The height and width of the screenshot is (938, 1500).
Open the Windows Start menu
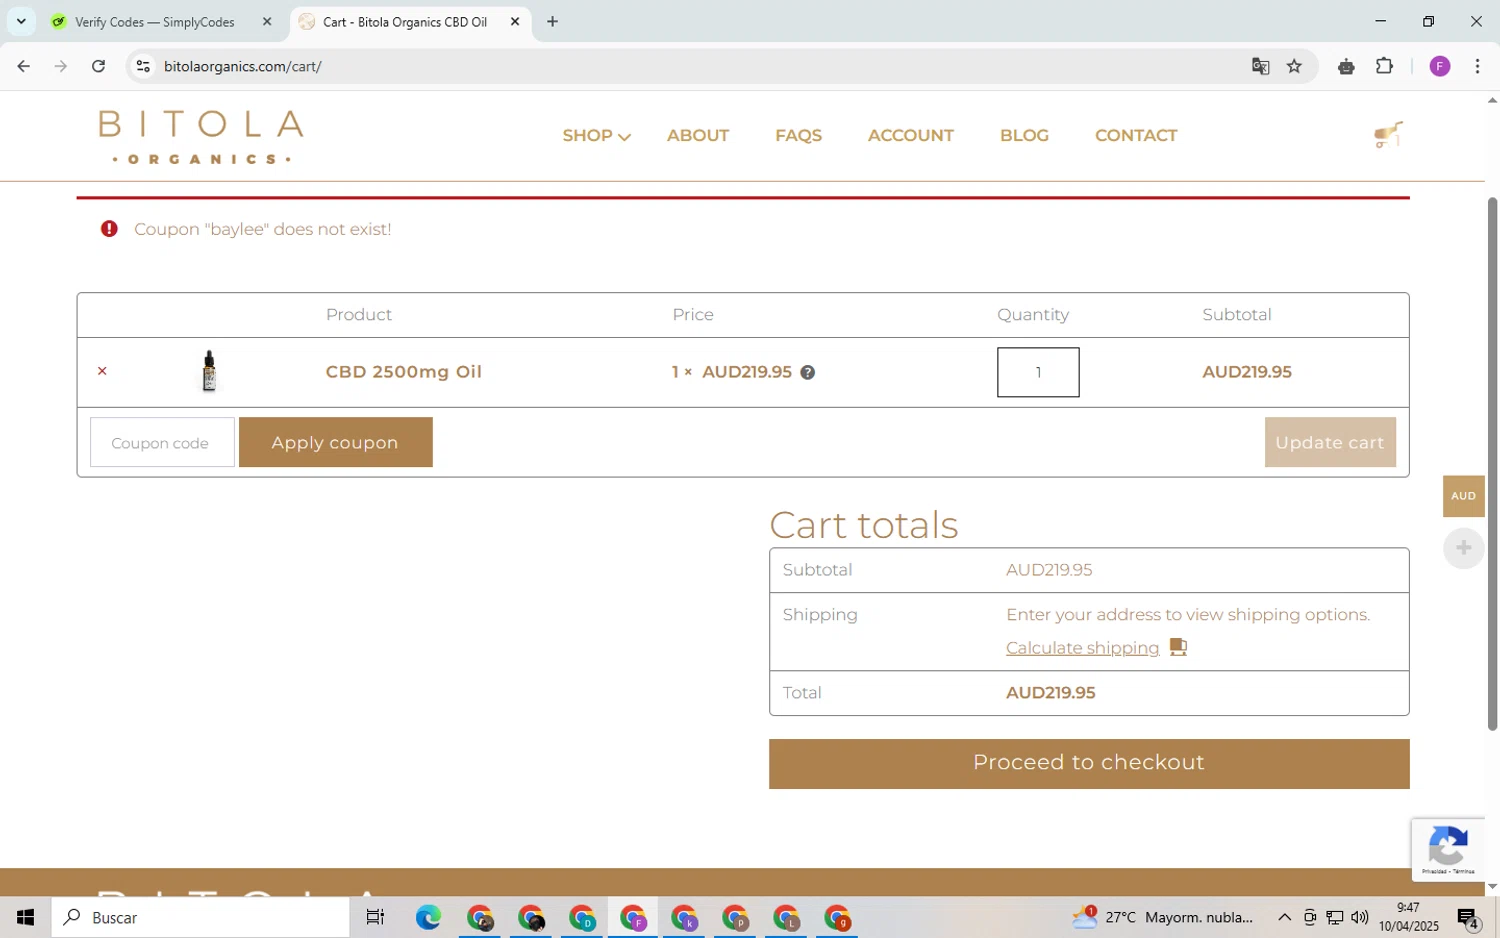coord(25,917)
